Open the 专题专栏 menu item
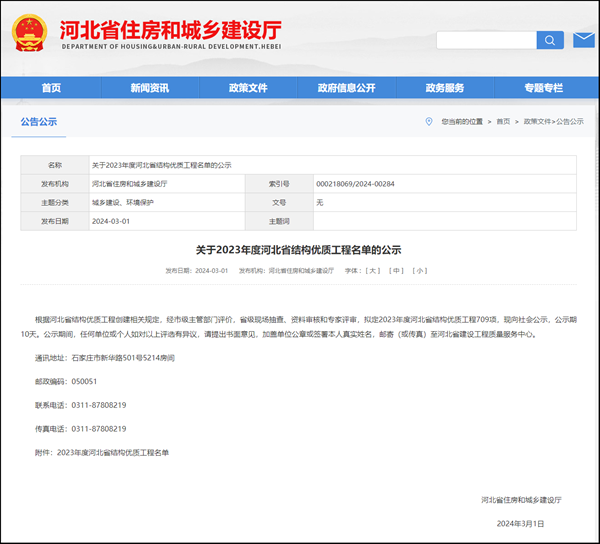 coord(543,88)
